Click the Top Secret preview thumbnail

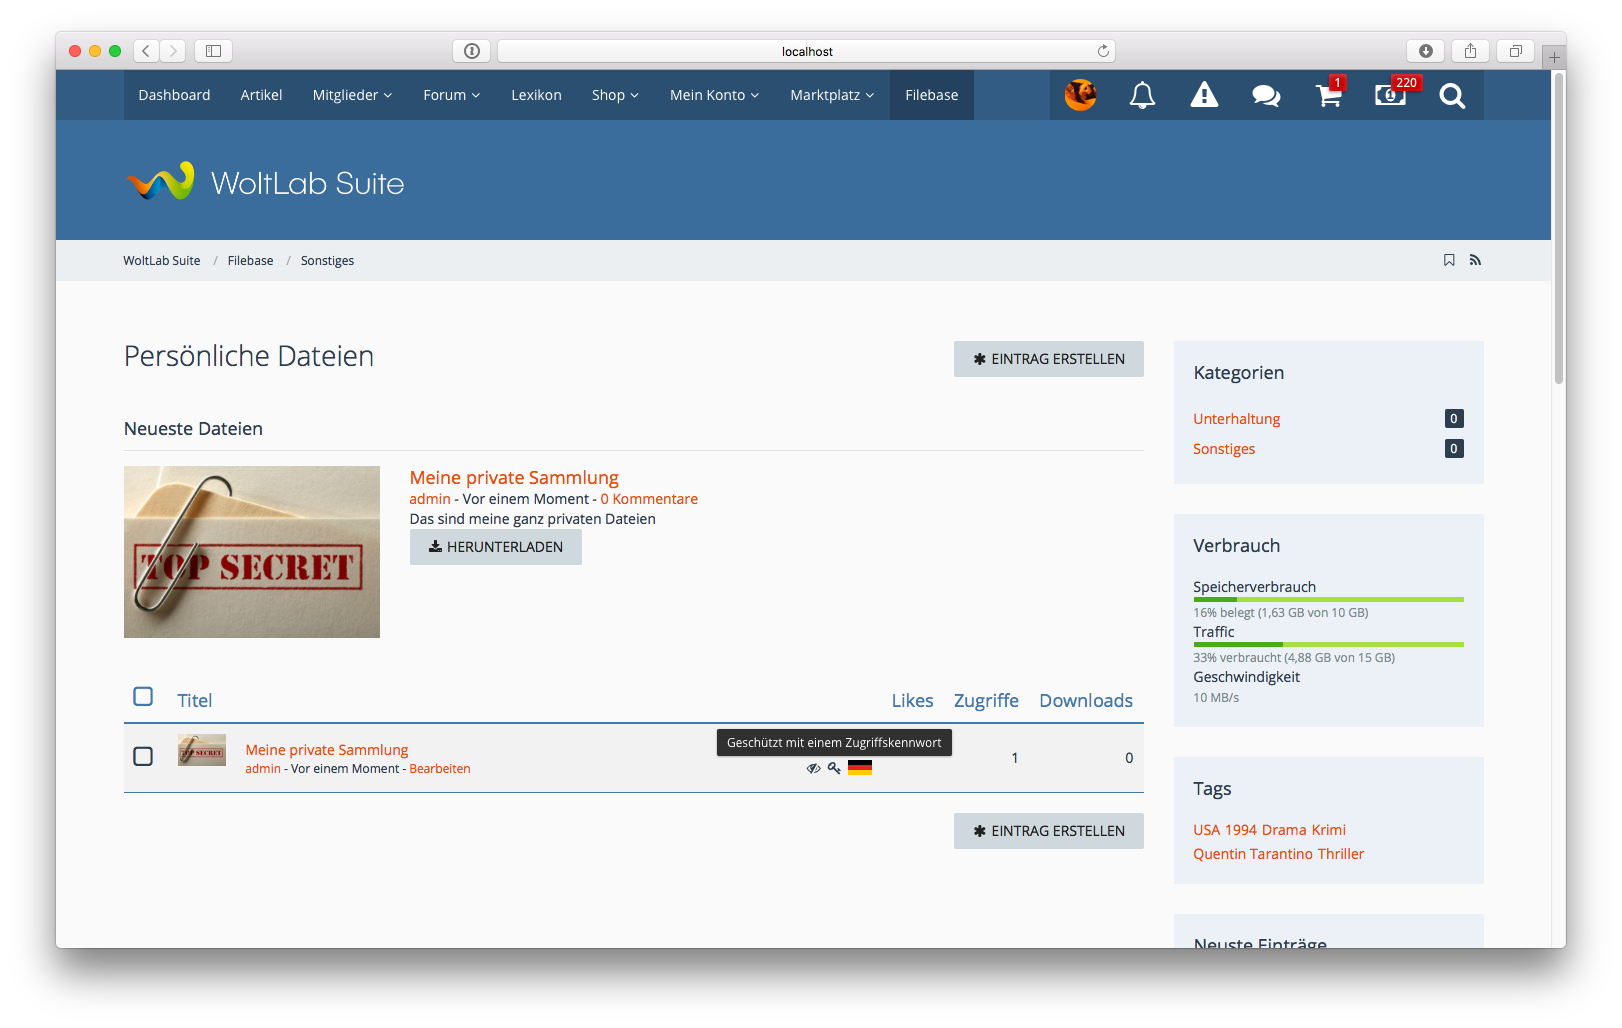252,552
